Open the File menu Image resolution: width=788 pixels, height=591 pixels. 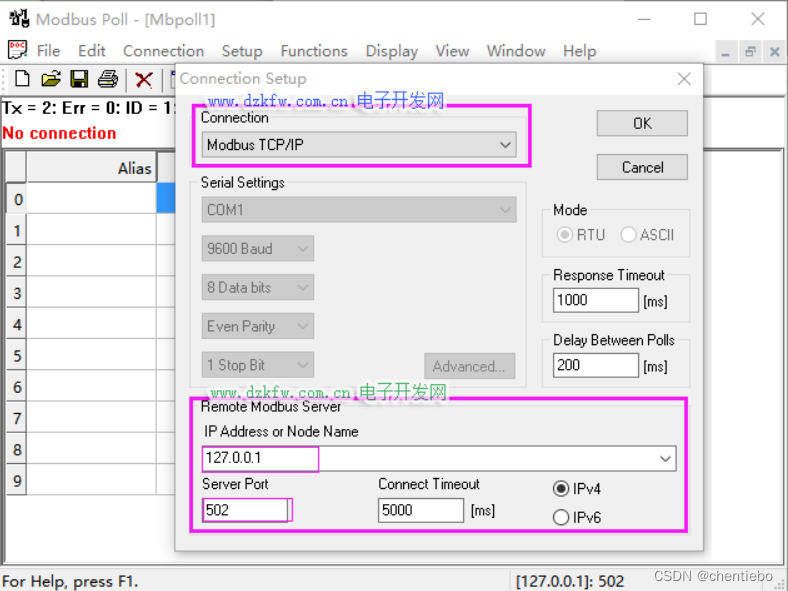click(48, 51)
